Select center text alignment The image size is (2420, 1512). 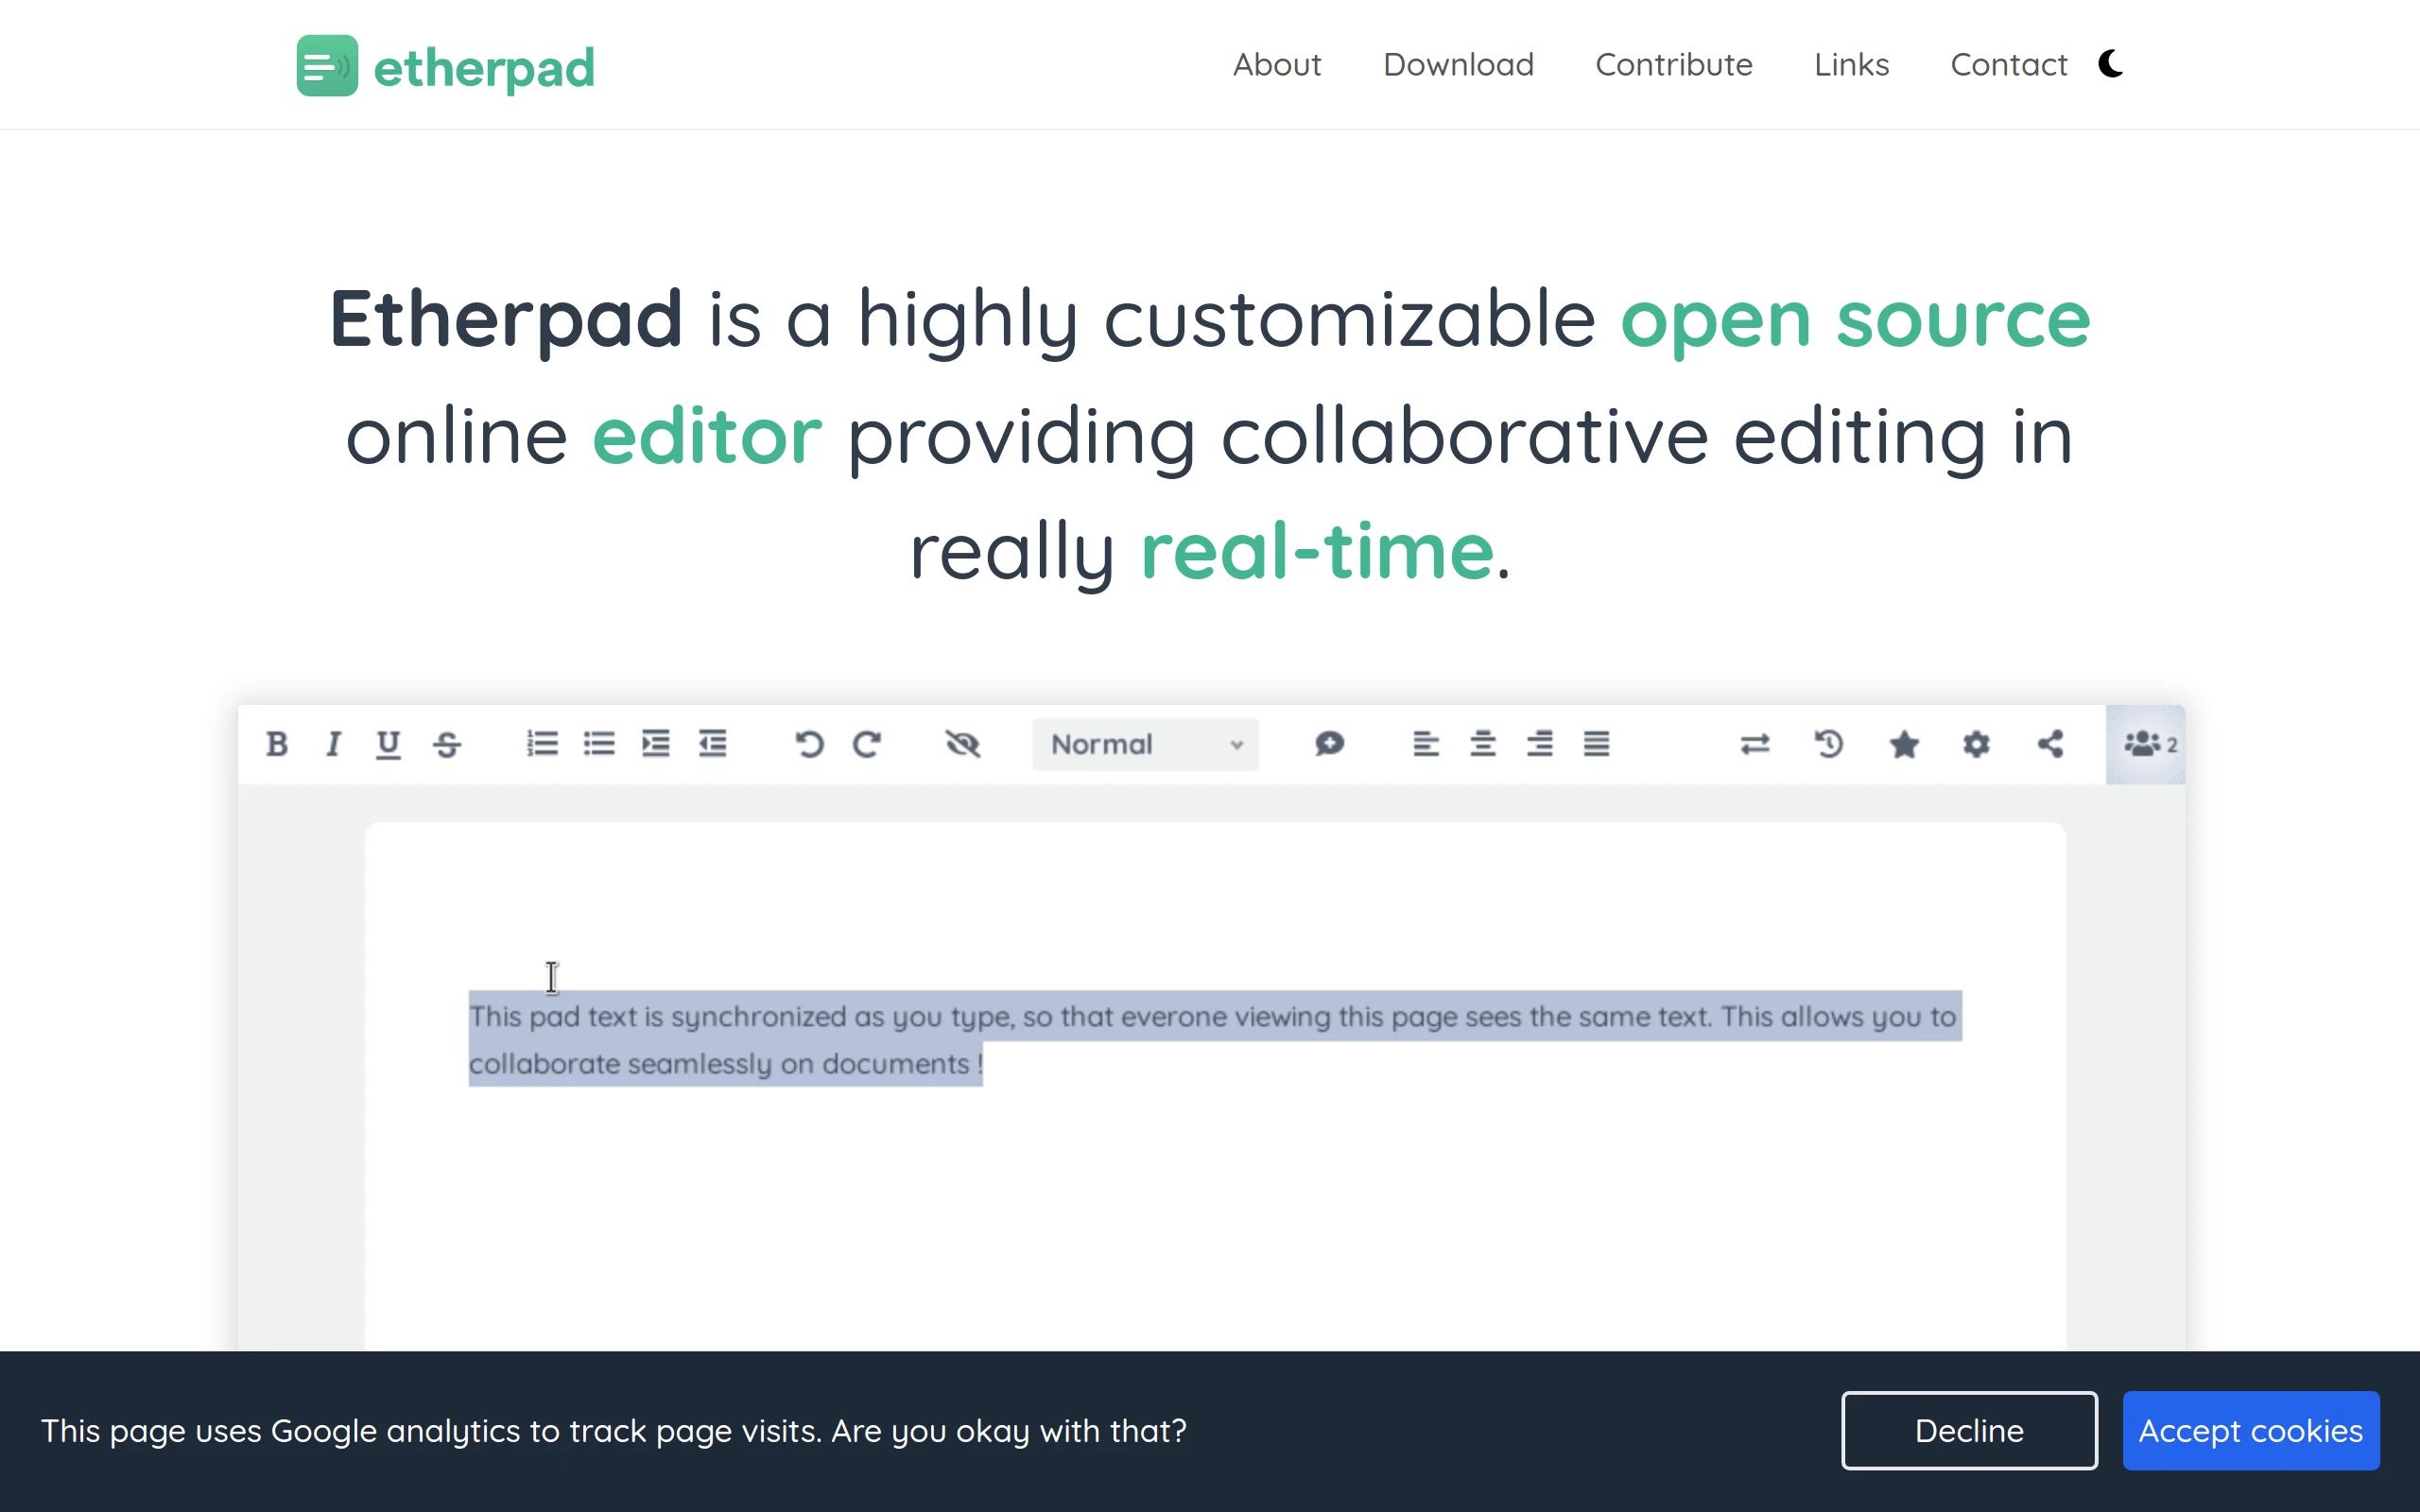click(1481, 744)
